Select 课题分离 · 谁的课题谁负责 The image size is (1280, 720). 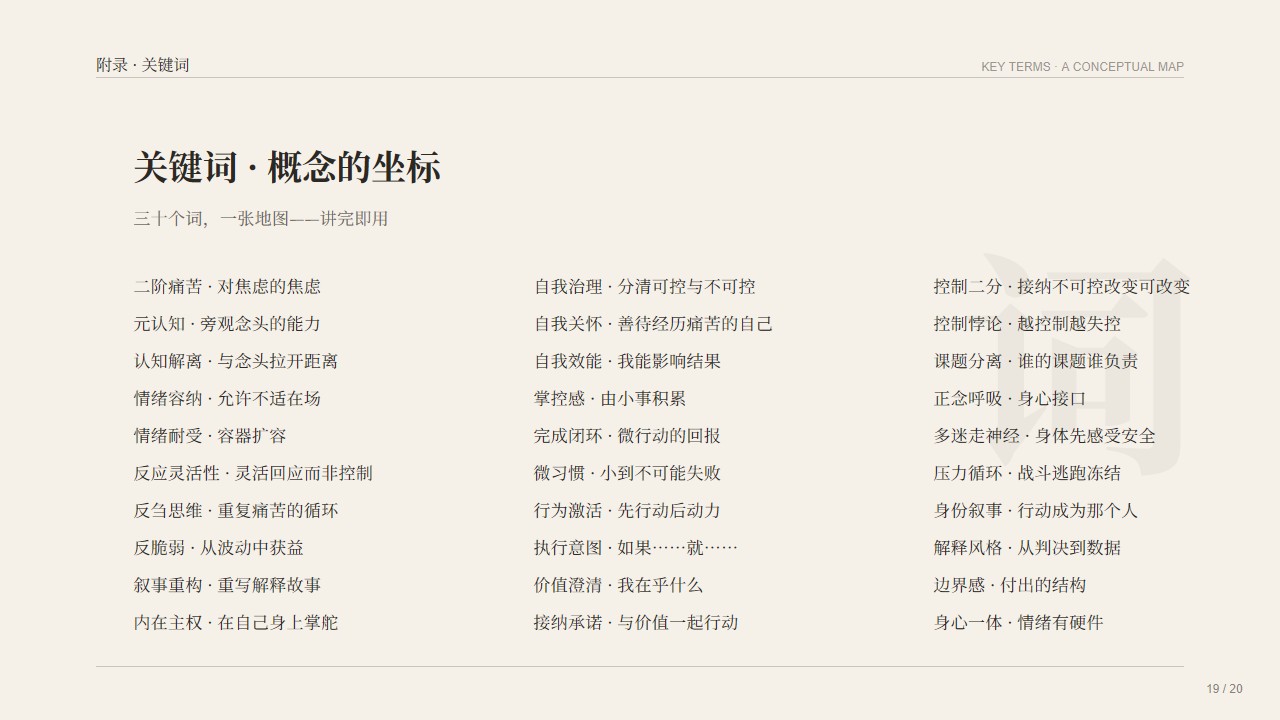click(1036, 361)
